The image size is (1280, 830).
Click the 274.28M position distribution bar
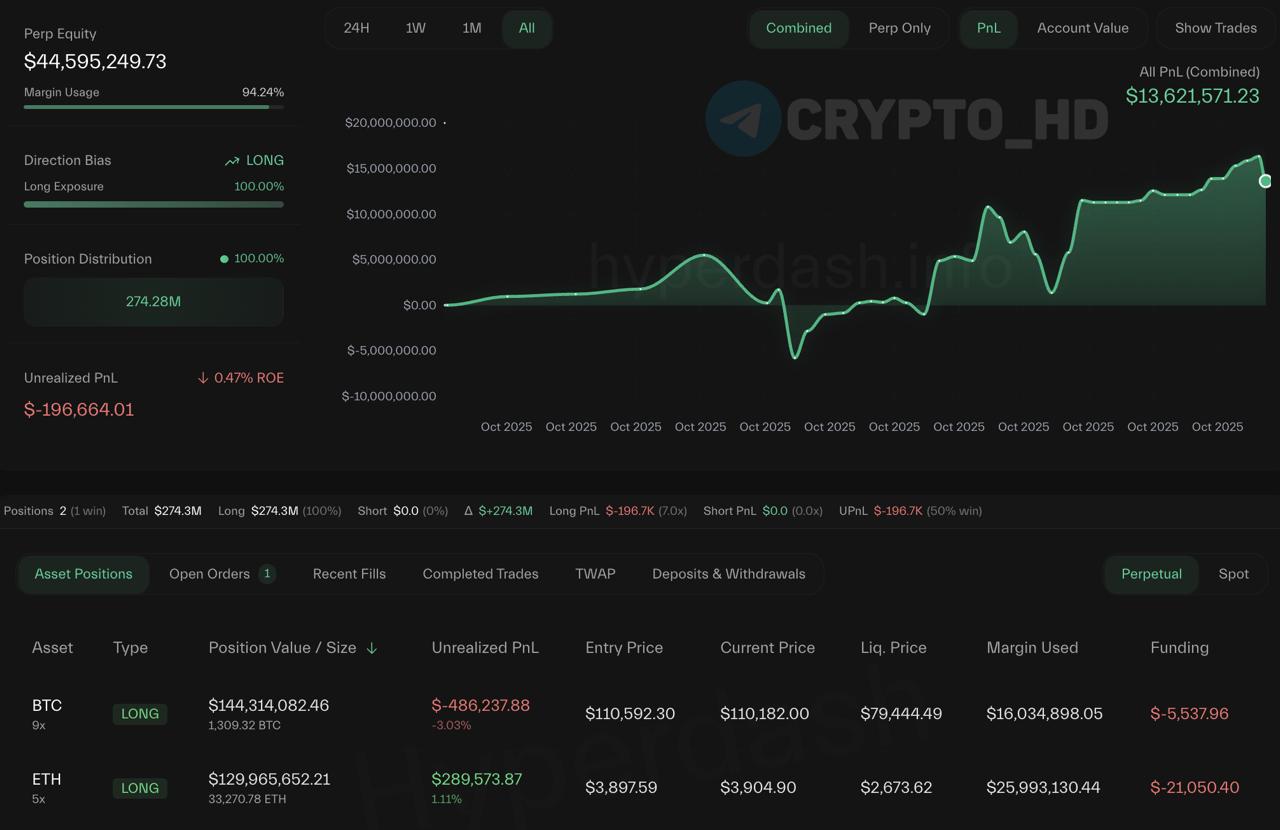153,302
